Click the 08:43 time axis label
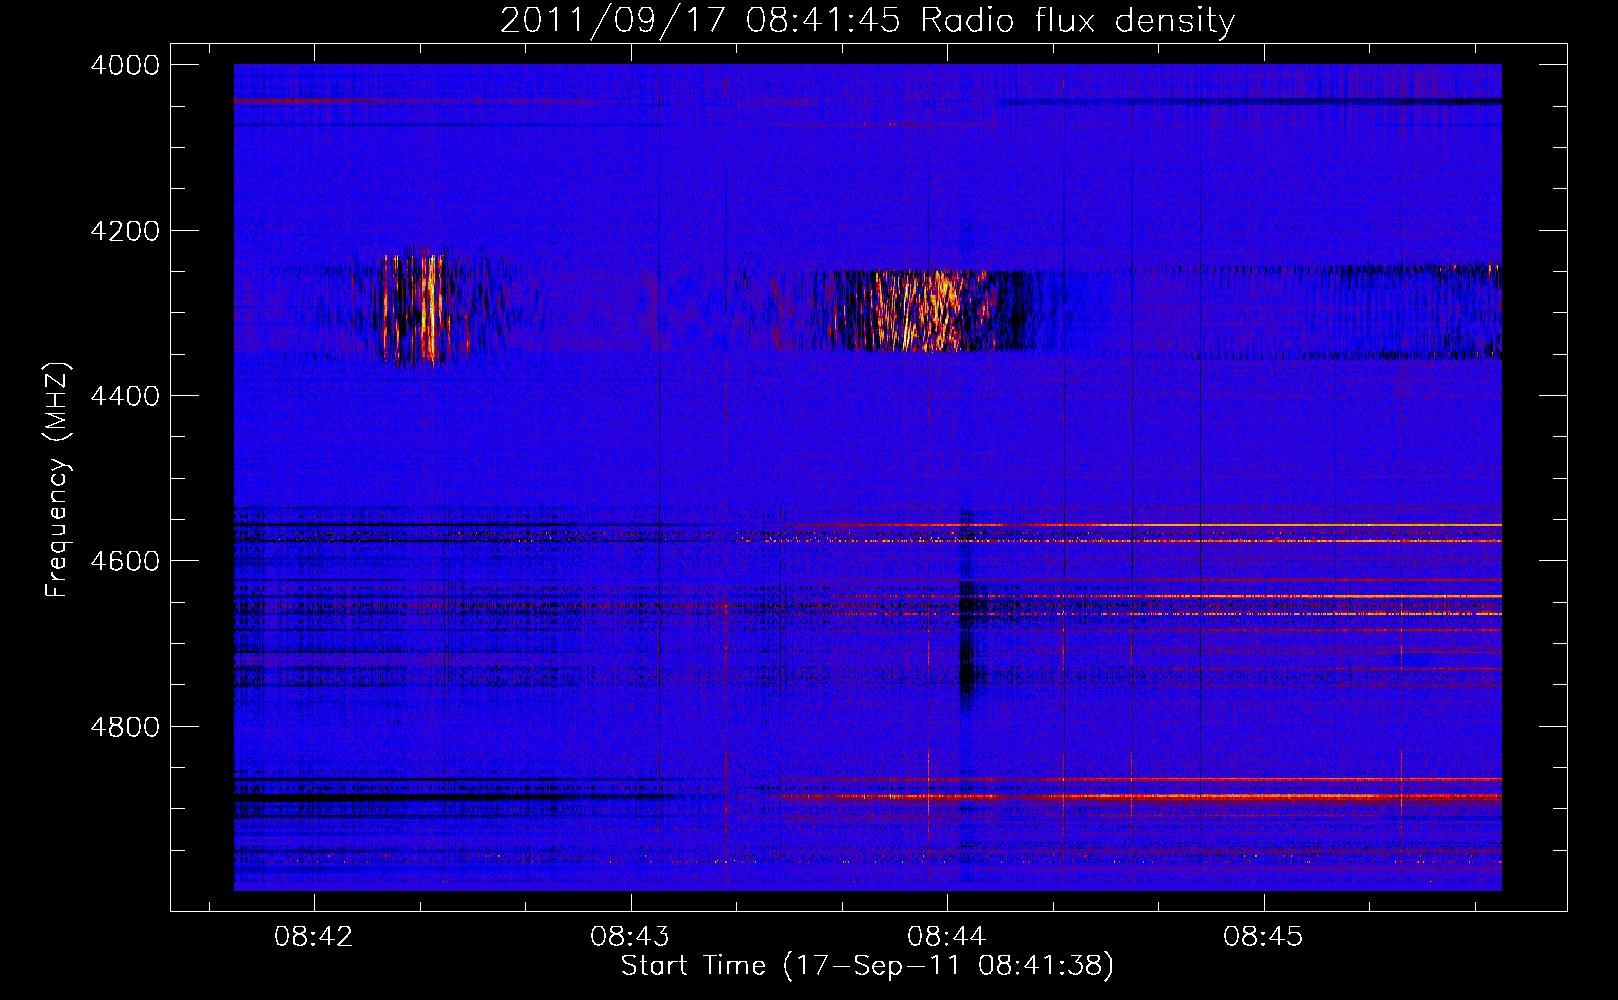Viewport: 1618px width, 1000px height. coord(630,937)
